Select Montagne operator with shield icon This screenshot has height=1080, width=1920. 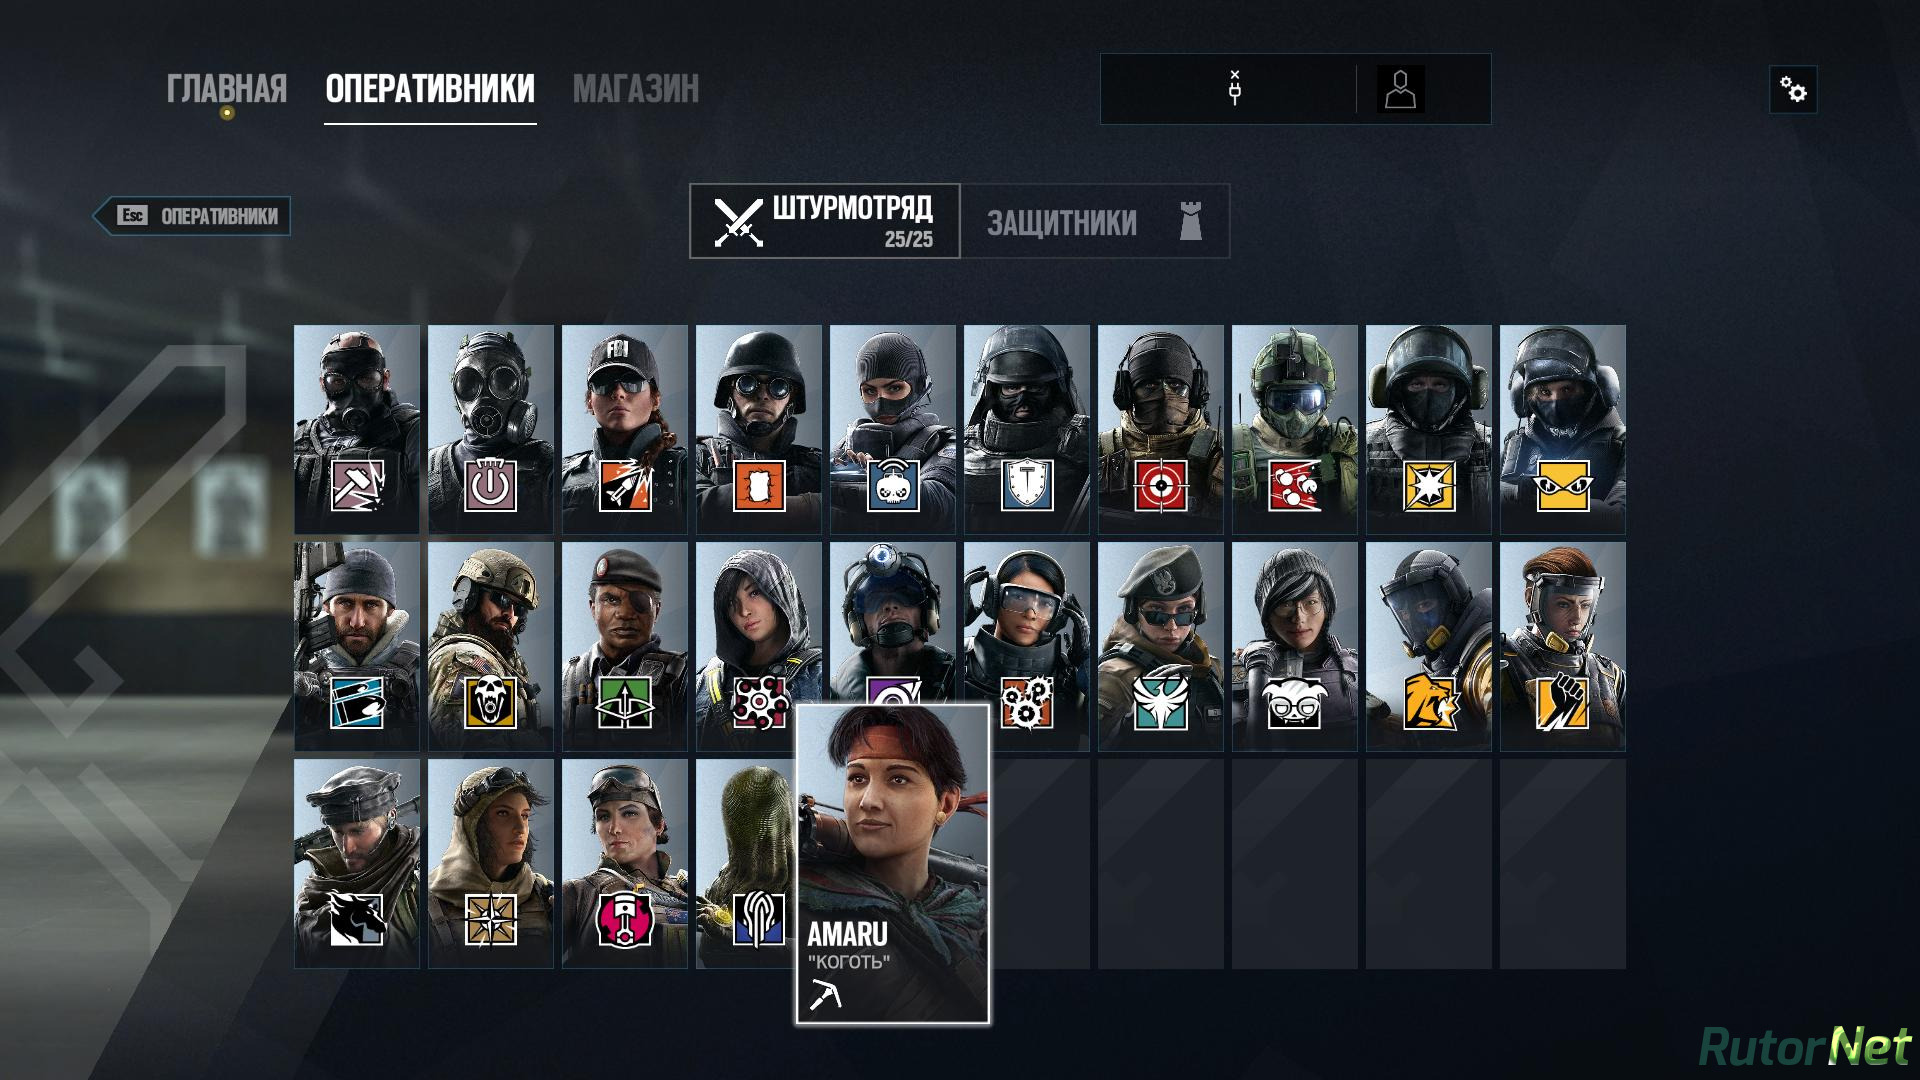1027,429
